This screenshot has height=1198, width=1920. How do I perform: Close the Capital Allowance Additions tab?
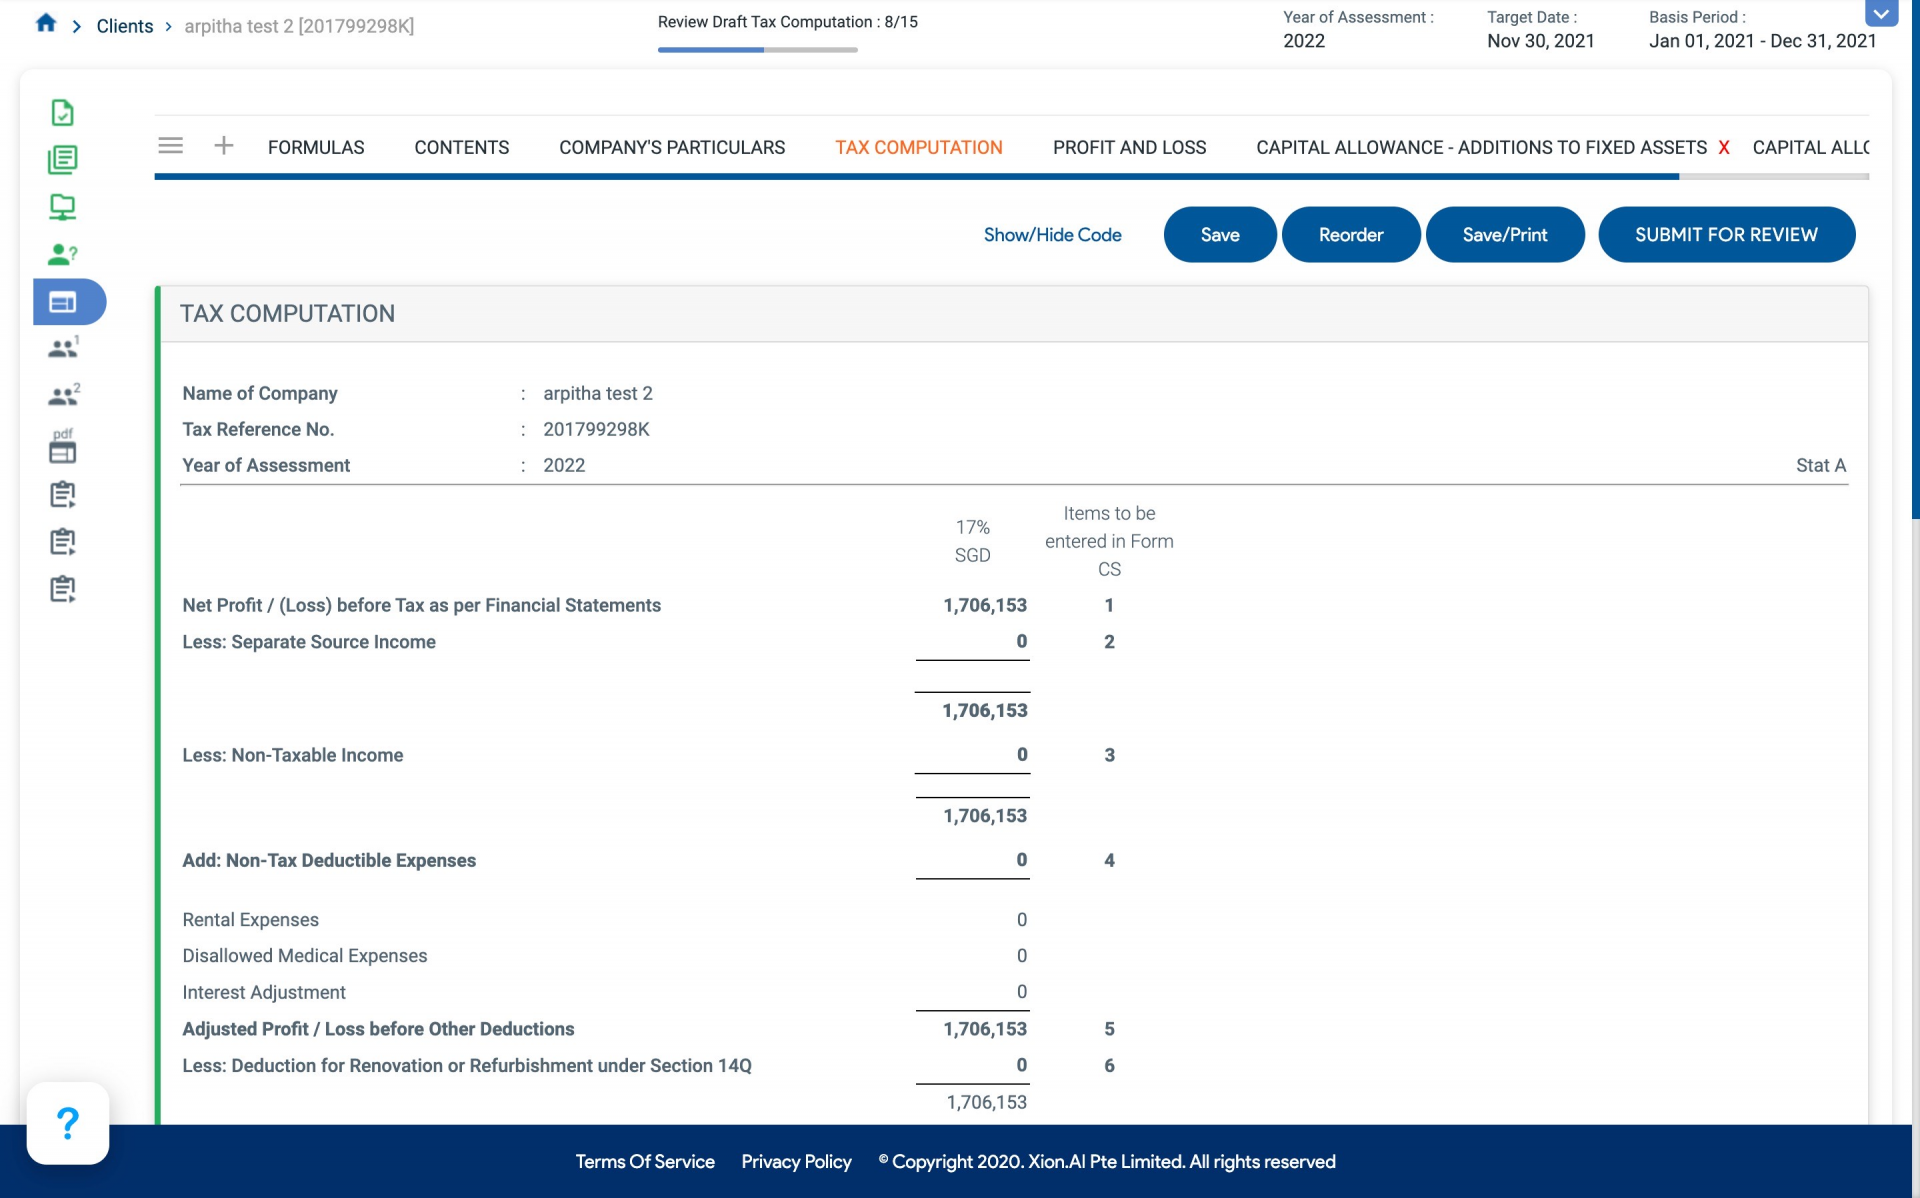tap(1724, 148)
